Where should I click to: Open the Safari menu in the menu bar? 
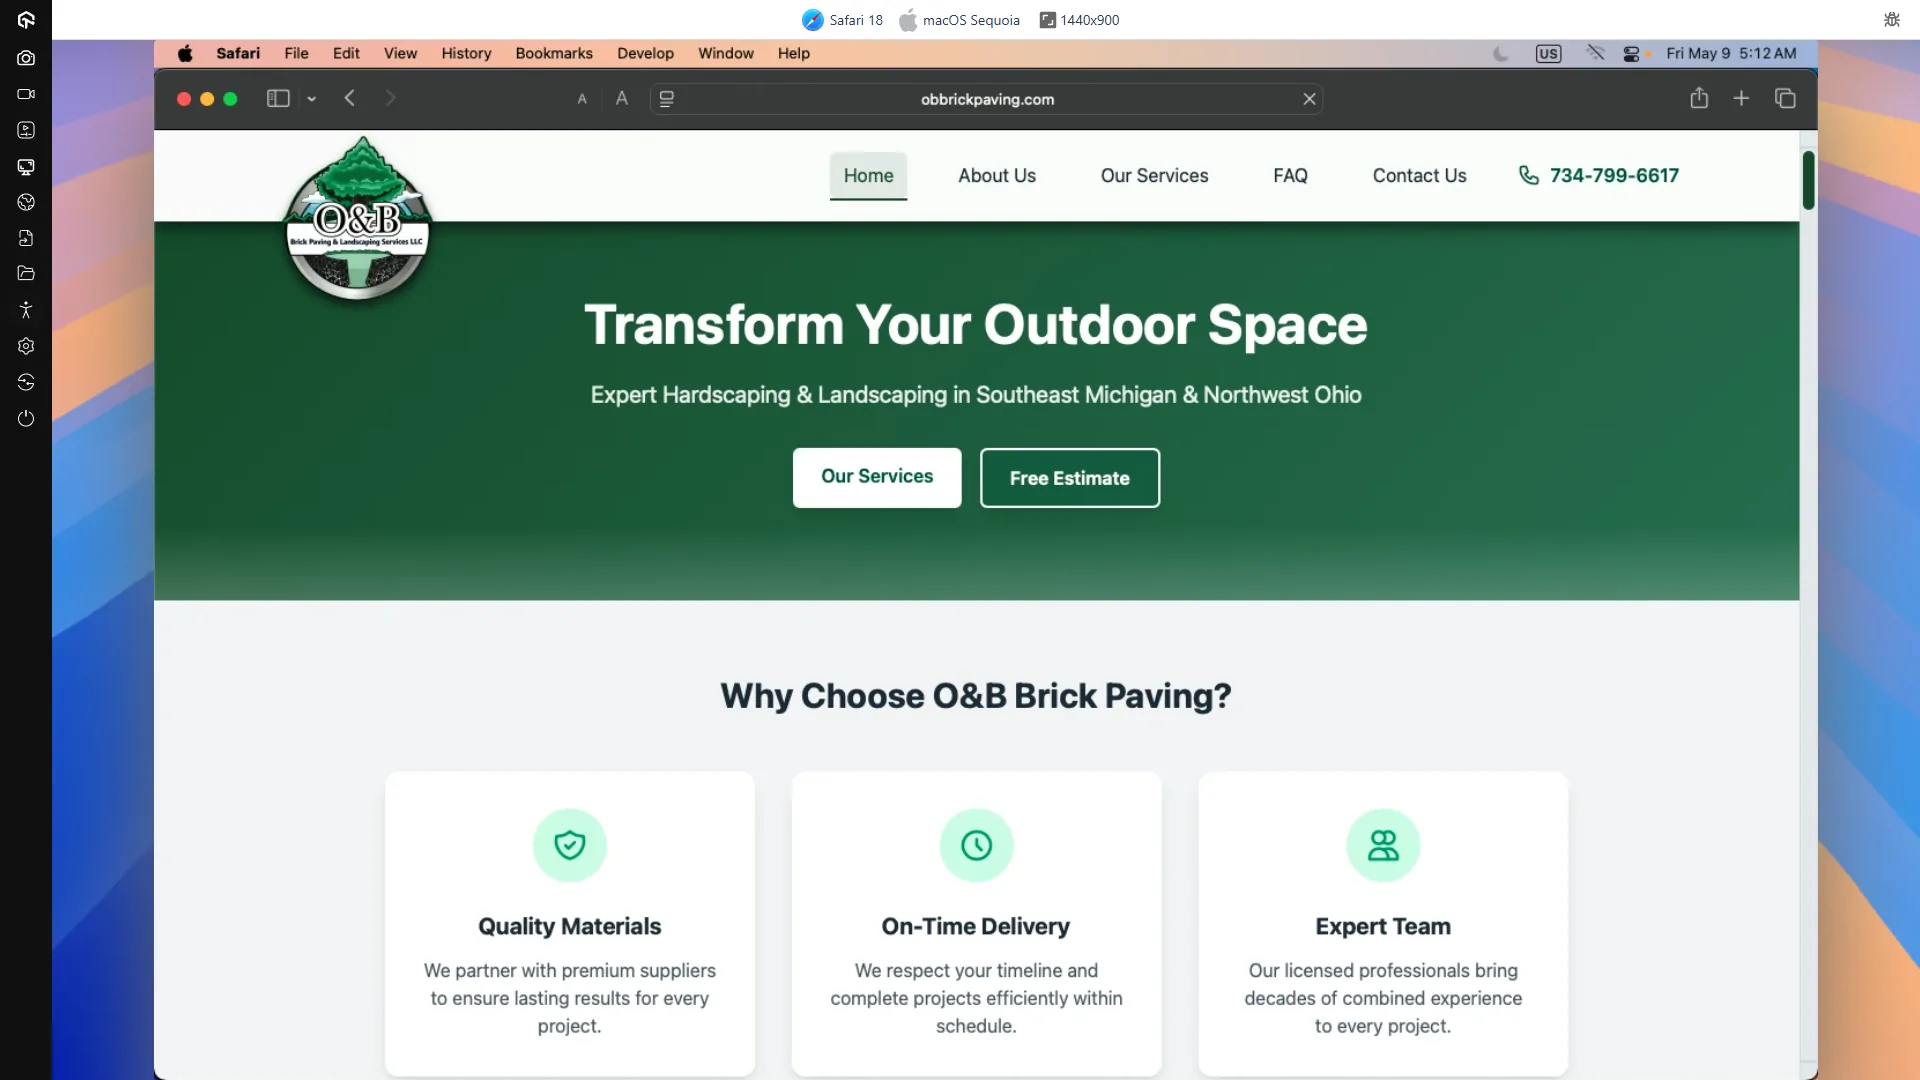(x=238, y=53)
